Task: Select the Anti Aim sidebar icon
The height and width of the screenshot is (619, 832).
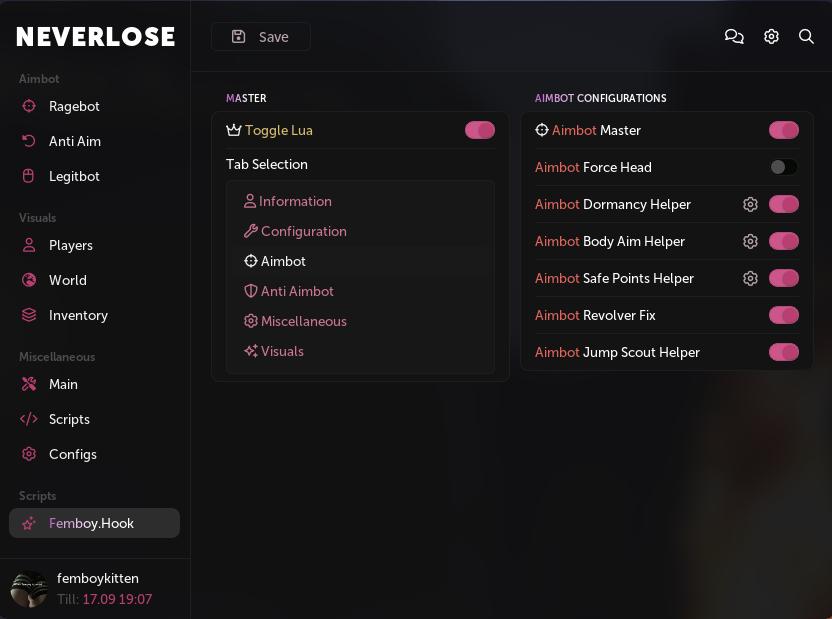Action: click(x=28, y=141)
